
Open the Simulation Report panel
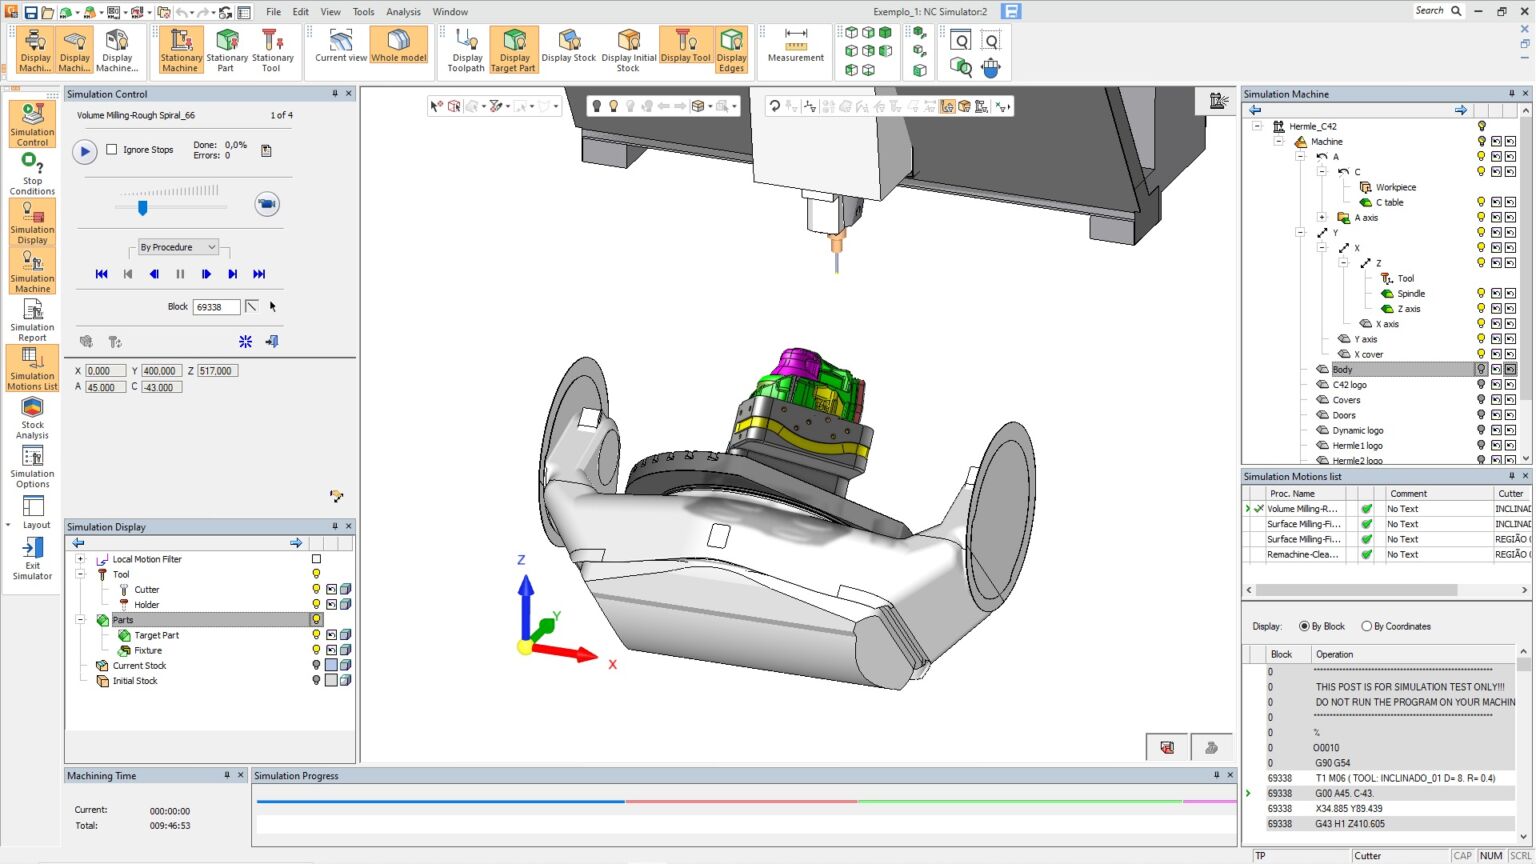click(x=32, y=318)
